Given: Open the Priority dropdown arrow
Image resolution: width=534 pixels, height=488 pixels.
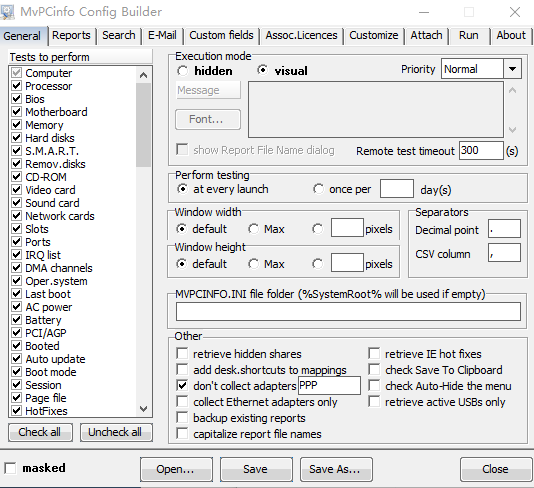Looking at the screenshot, I should click(512, 69).
